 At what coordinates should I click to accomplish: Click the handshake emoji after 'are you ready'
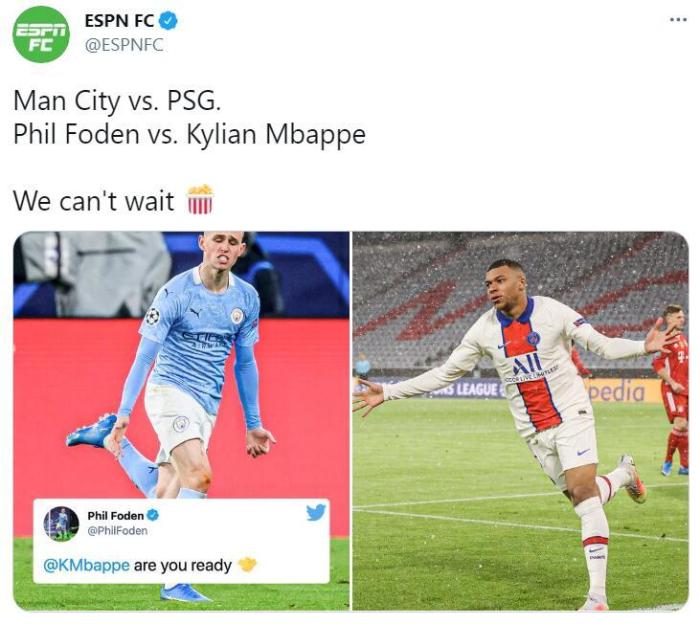(247, 565)
